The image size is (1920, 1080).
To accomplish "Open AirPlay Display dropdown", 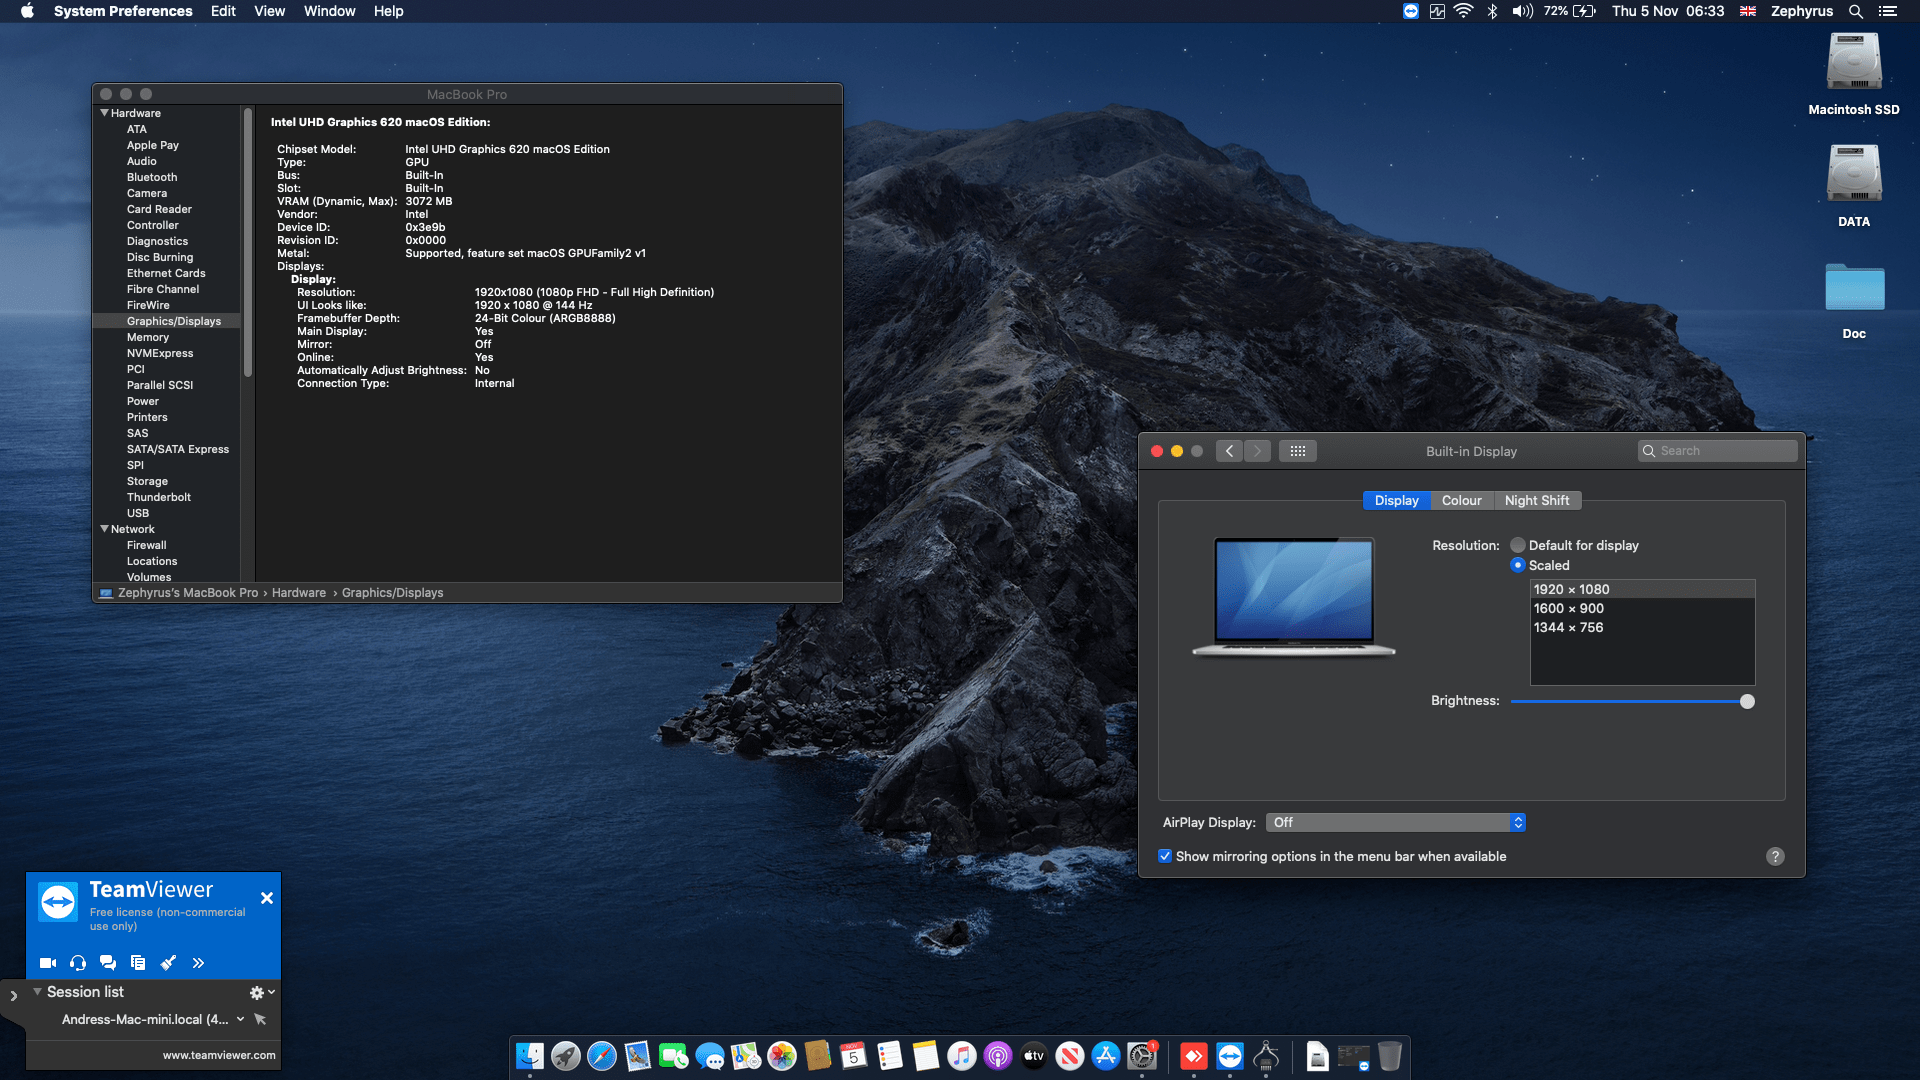I will click(1395, 822).
